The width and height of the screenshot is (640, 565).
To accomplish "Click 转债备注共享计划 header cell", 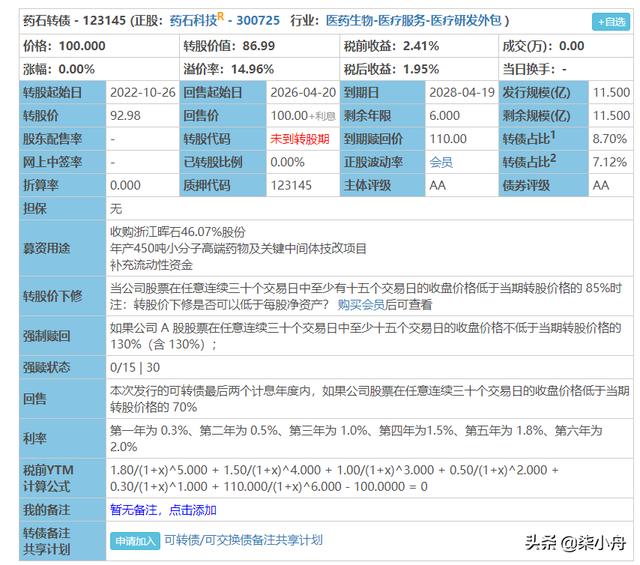I will coord(62,541).
